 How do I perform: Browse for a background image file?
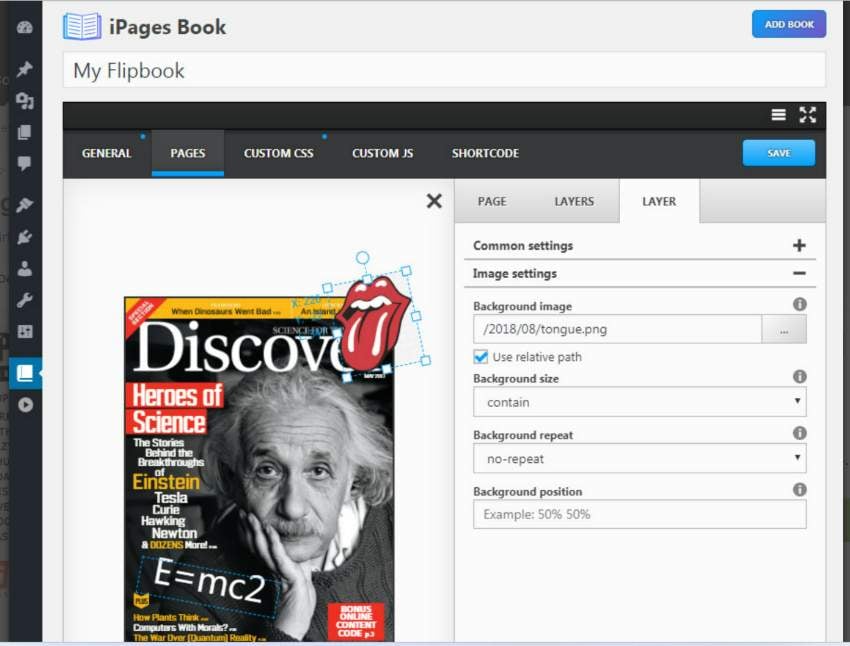click(785, 329)
